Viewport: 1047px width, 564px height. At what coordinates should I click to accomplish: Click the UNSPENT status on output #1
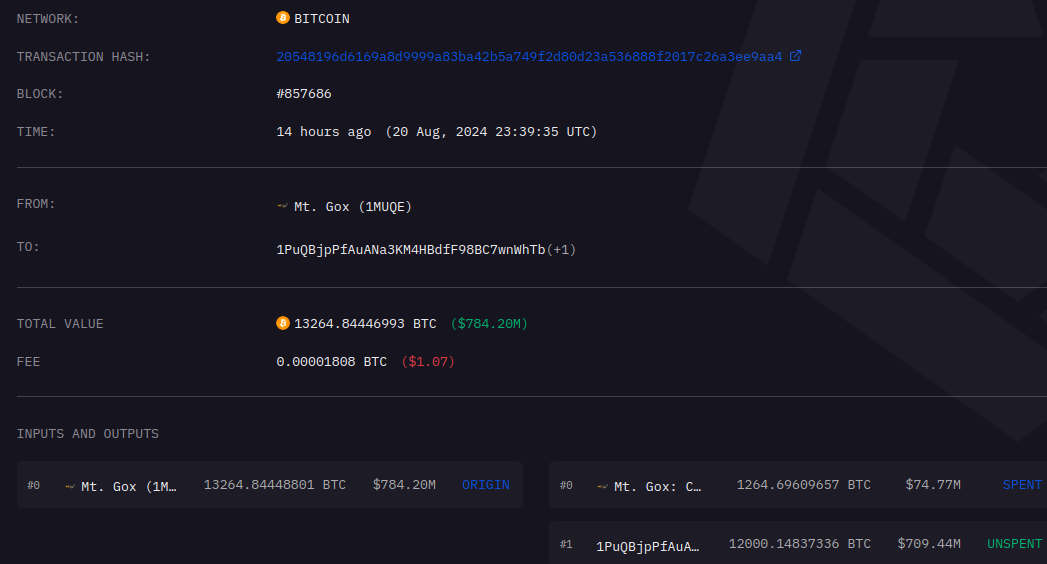point(1014,543)
